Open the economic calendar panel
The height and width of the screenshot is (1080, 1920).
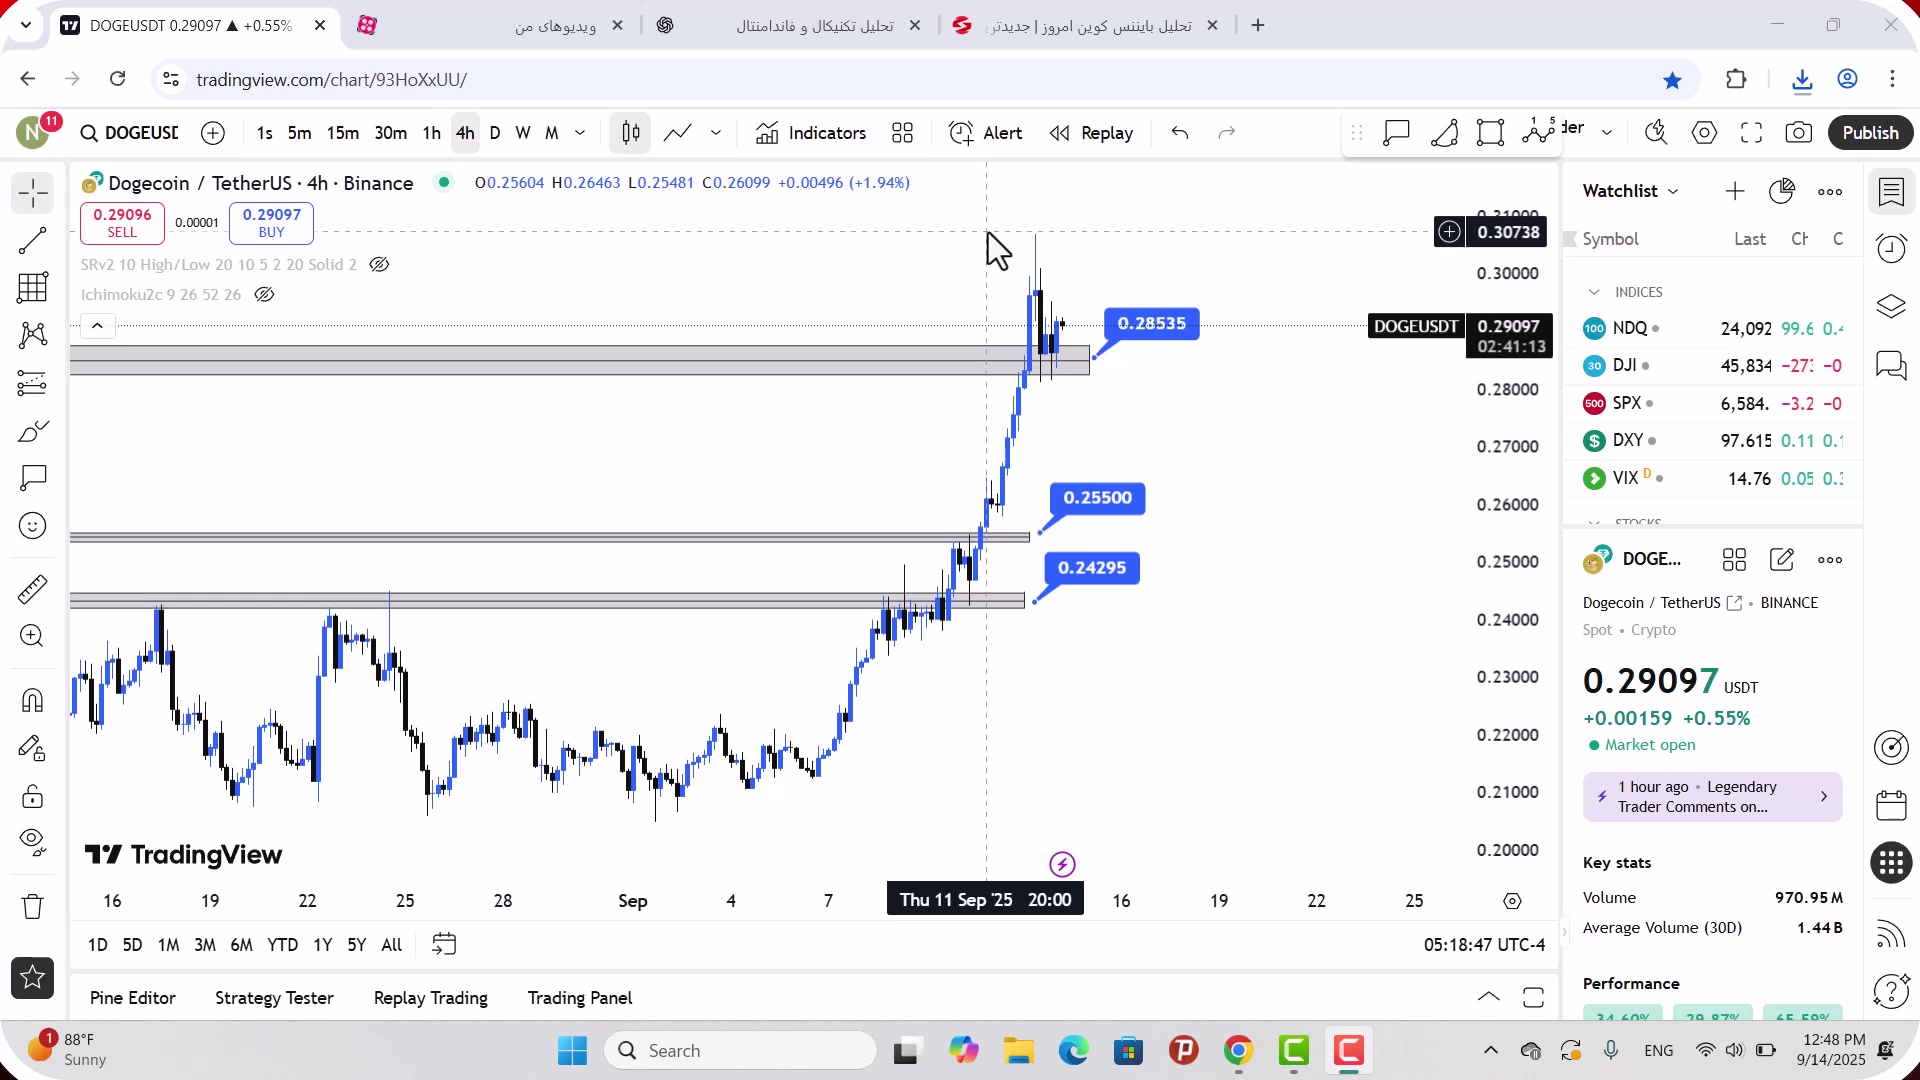tap(1891, 805)
